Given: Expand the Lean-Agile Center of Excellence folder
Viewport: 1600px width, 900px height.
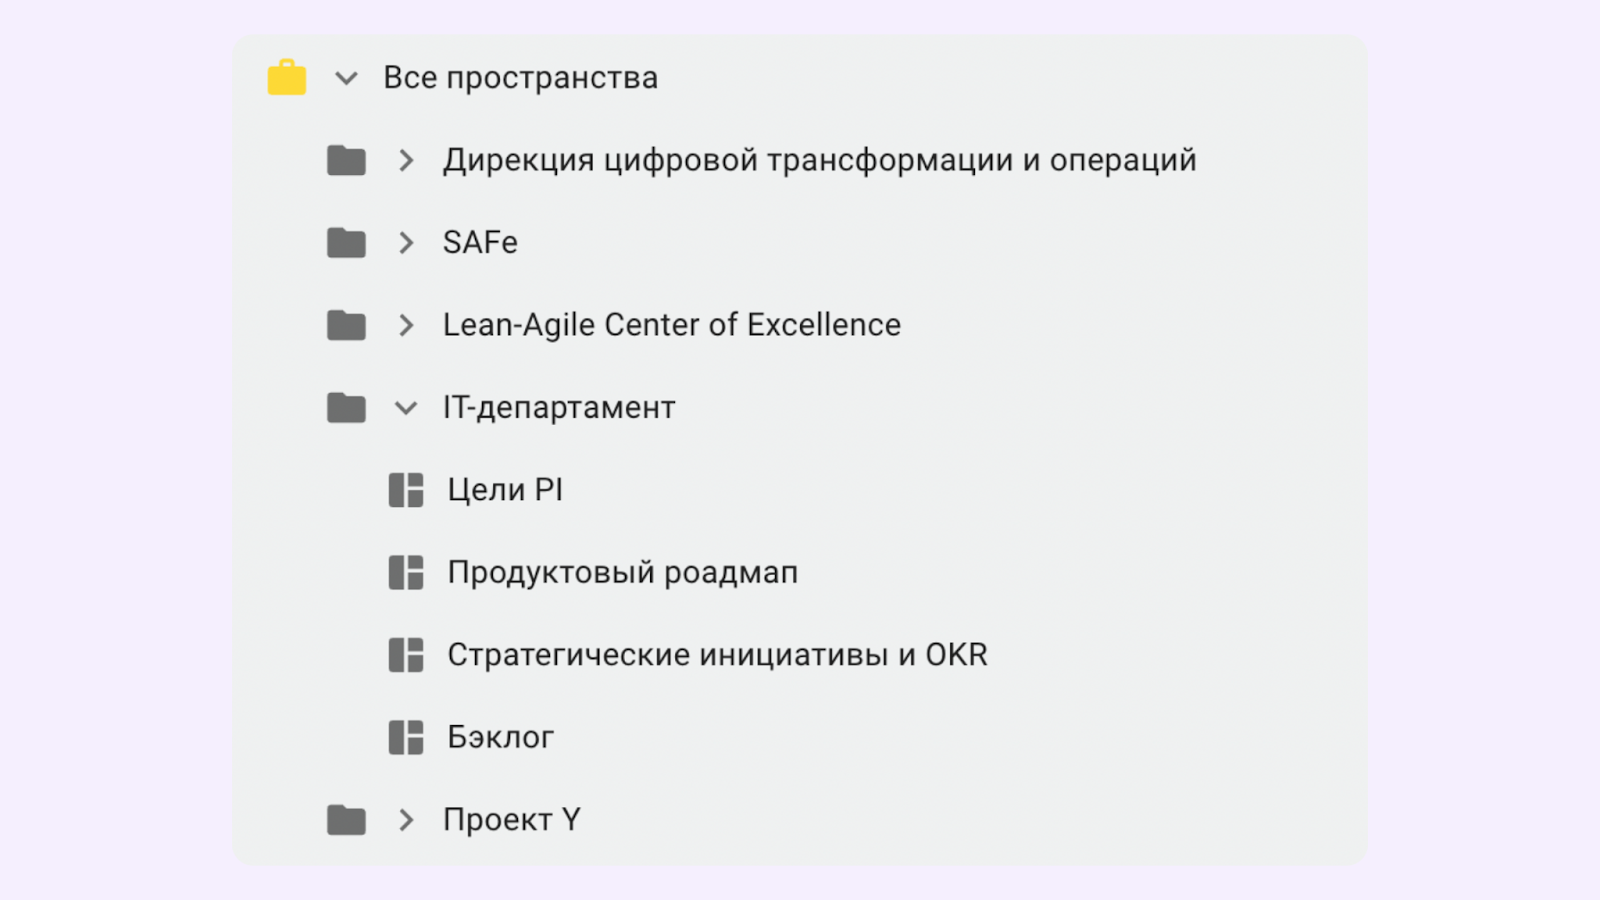Looking at the screenshot, I should click(x=406, y=324).
